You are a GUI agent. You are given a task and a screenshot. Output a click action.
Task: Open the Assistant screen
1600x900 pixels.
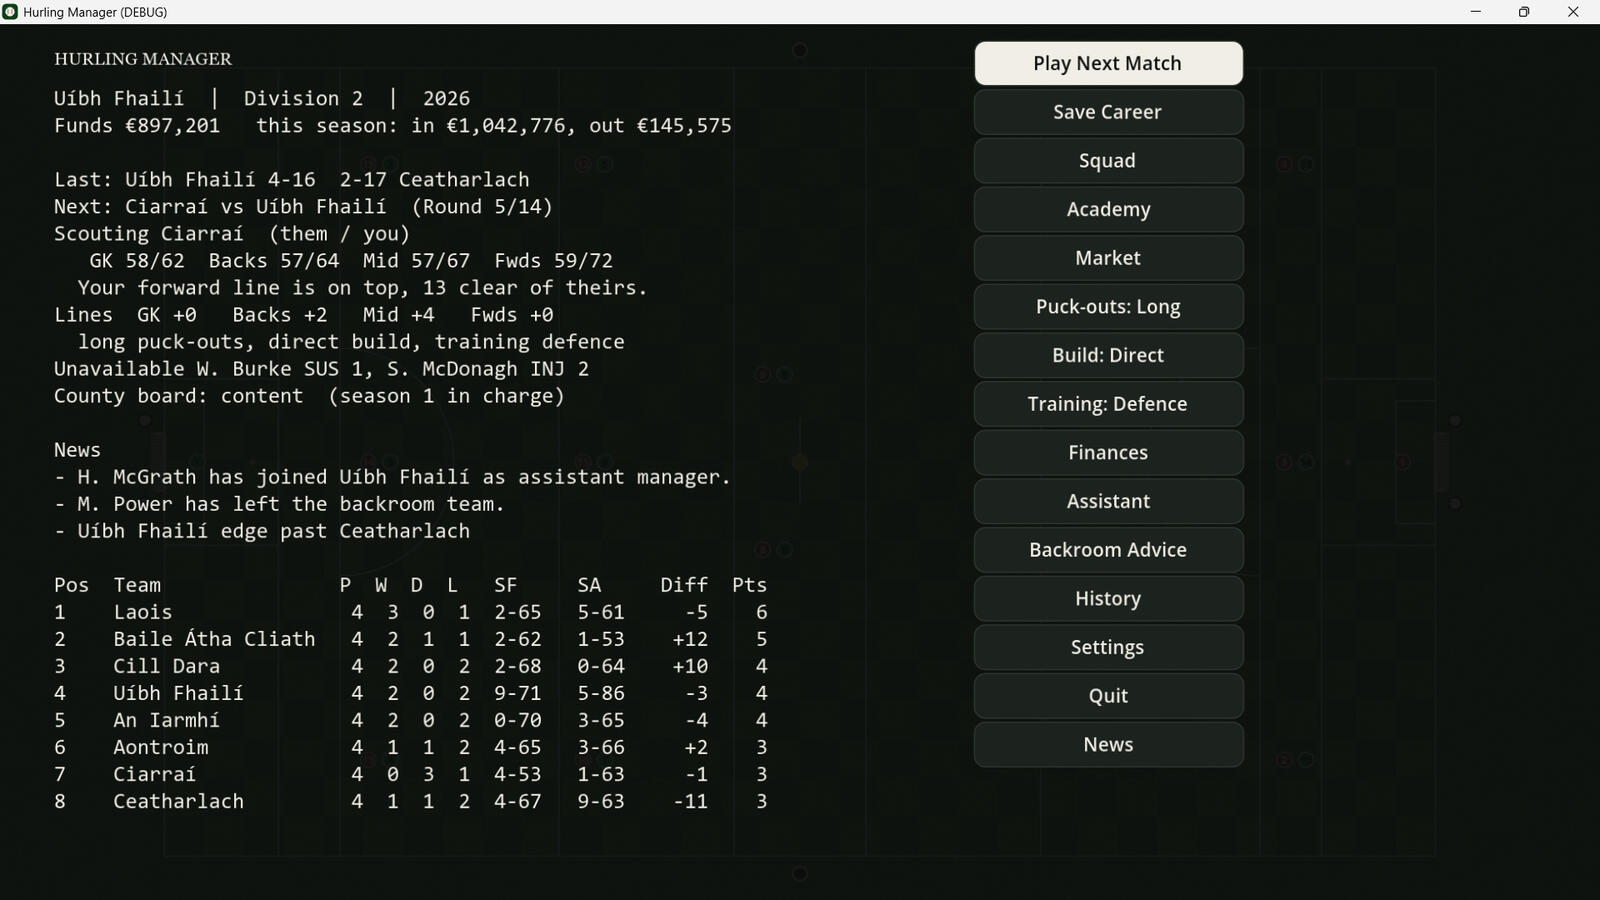pos(1108,501)
